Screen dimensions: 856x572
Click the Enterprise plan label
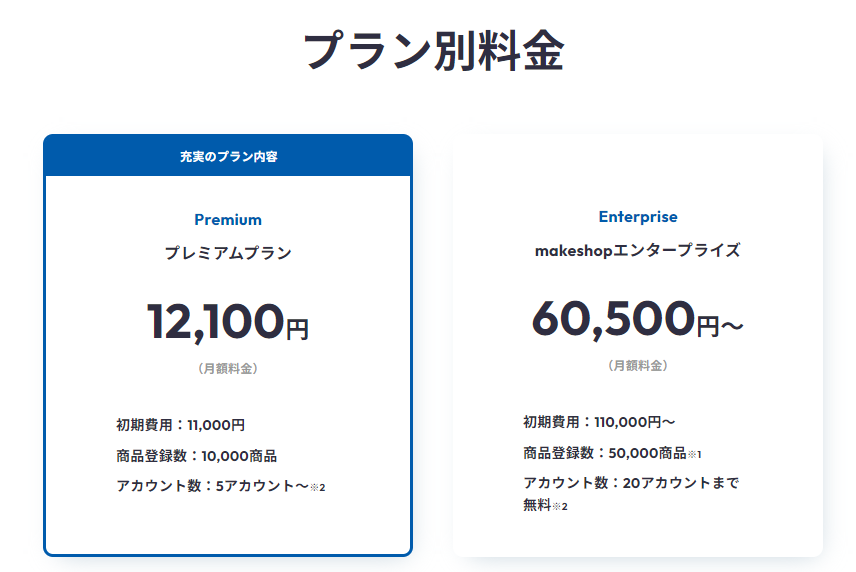[638, 217]
